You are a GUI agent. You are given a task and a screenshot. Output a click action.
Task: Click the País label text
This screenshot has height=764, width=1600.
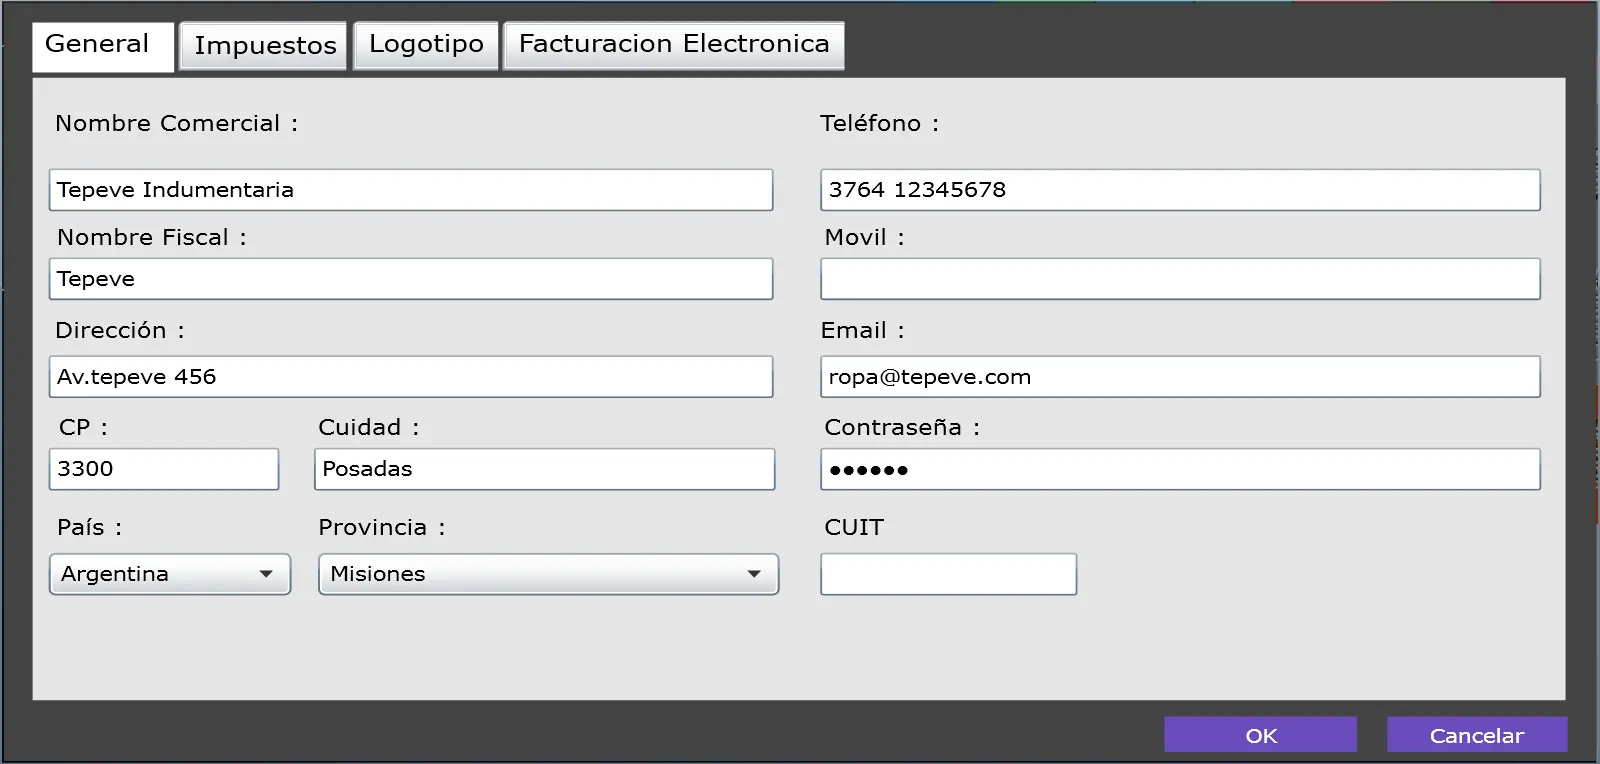click(89, 527)
